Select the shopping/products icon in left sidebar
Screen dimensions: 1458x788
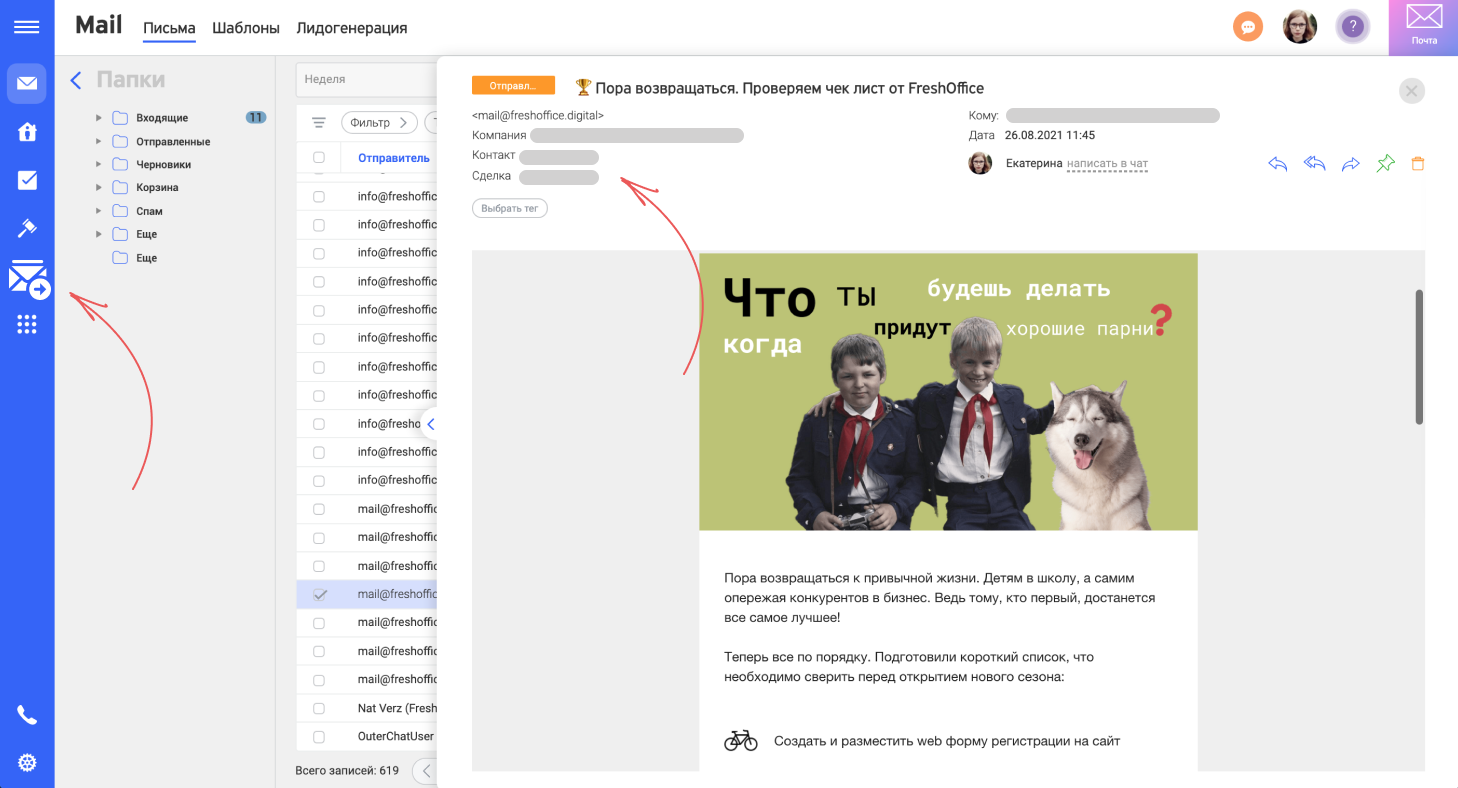[x=26, y=131]
